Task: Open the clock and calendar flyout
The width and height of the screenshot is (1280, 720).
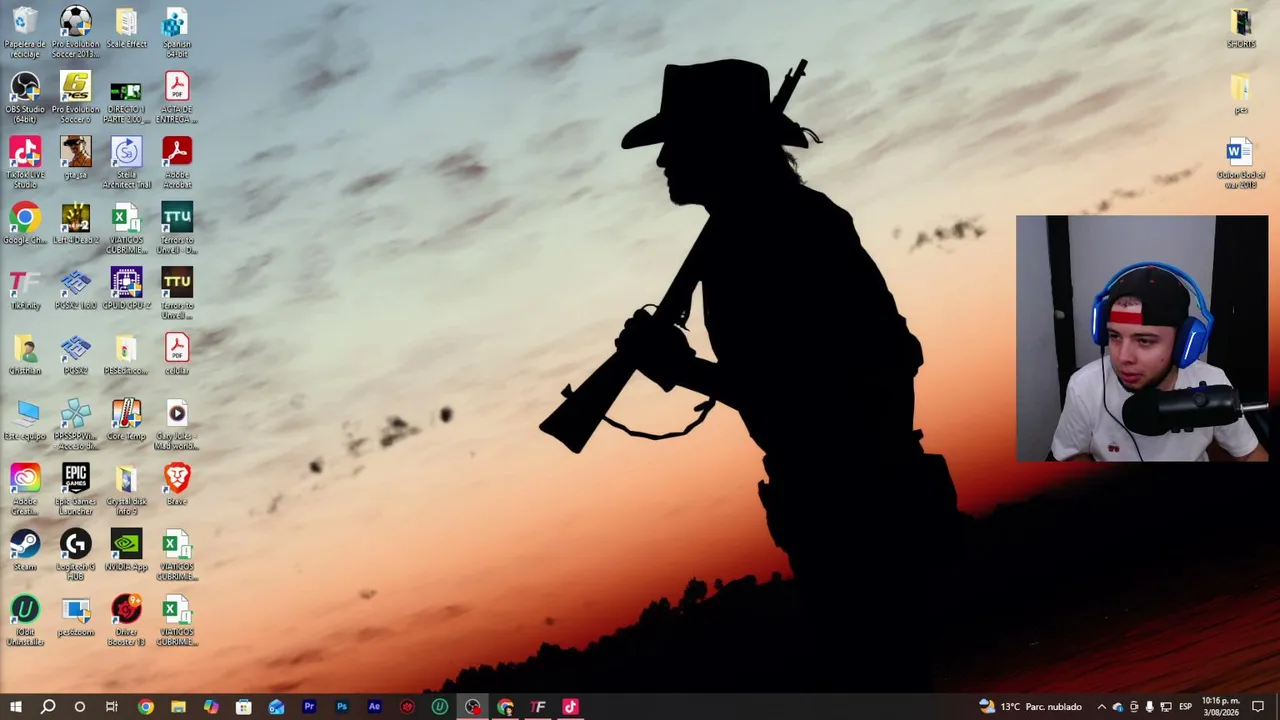Action: pyautogui.click(x=1220, y=707)
